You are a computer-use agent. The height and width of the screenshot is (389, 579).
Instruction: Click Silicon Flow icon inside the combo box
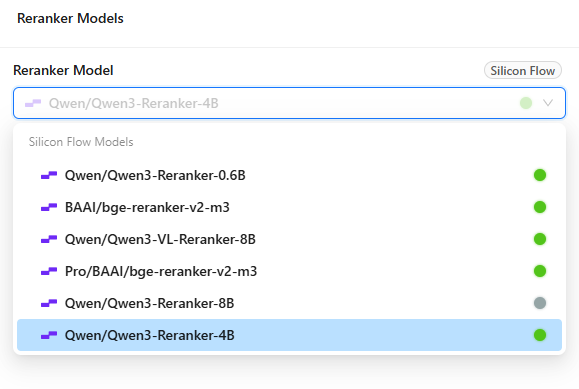pyautogui.click(x=33, y=103)
